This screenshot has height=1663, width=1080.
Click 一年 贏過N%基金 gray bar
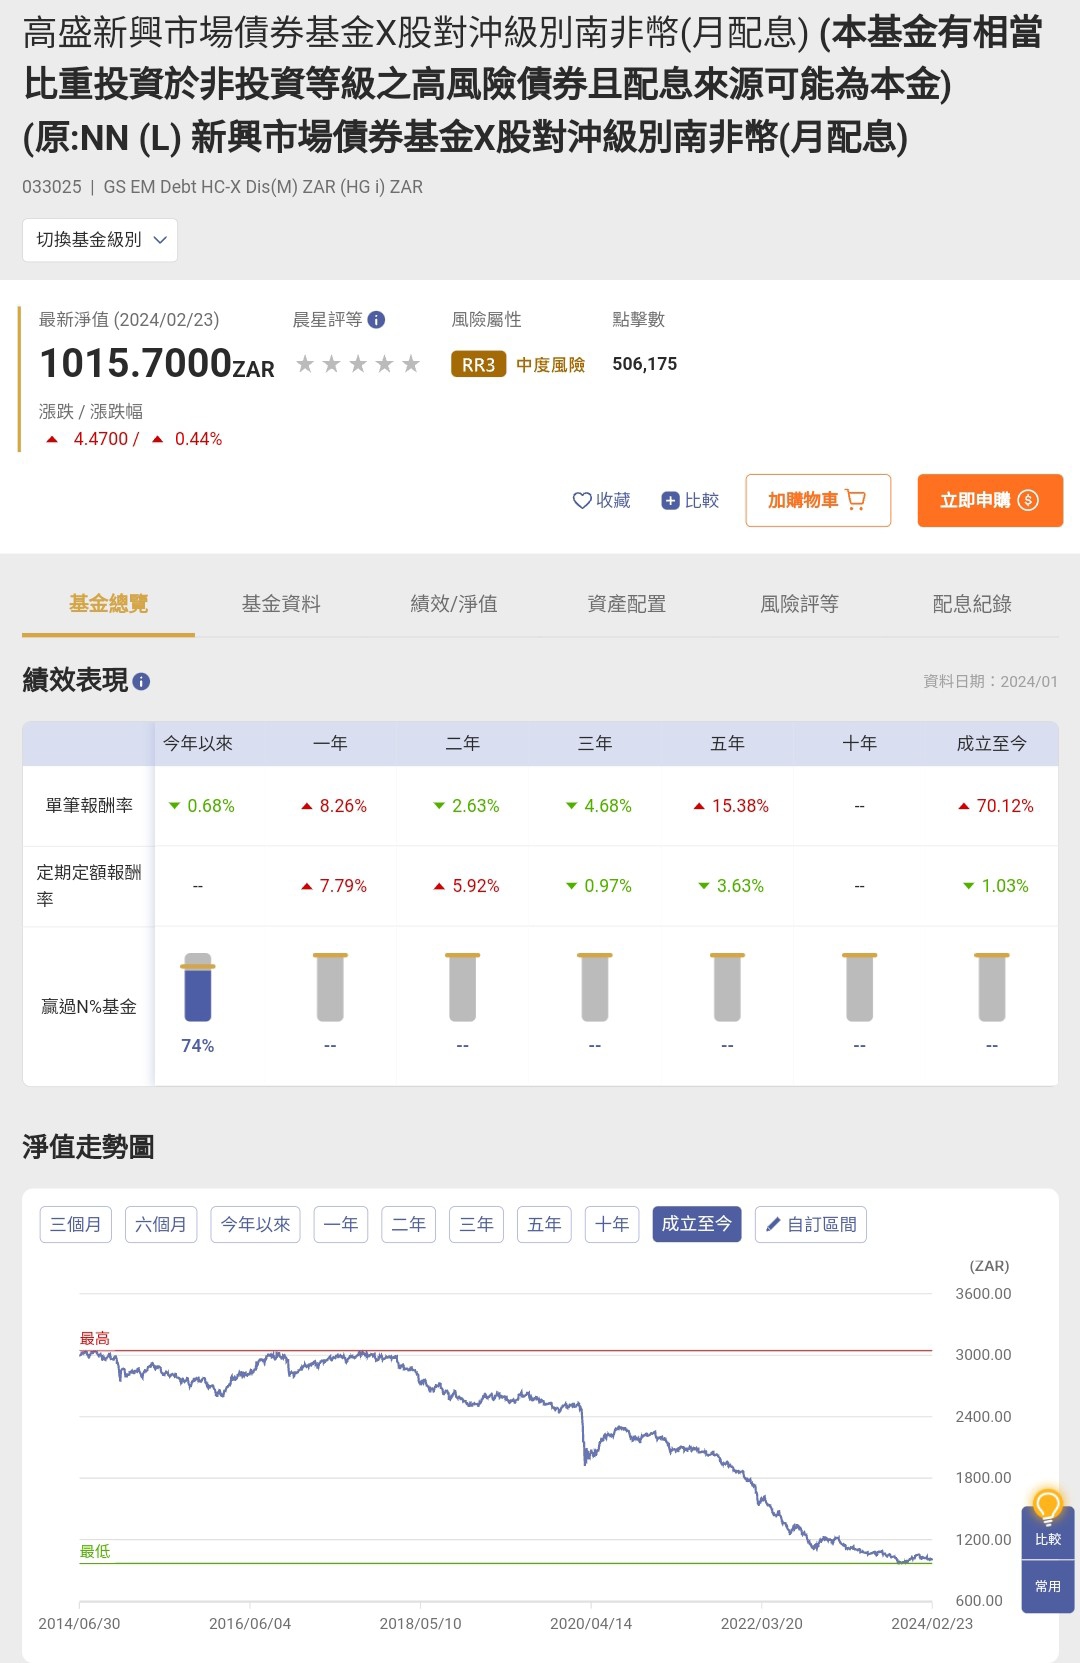pyautogui.click(x=330, y=988)
